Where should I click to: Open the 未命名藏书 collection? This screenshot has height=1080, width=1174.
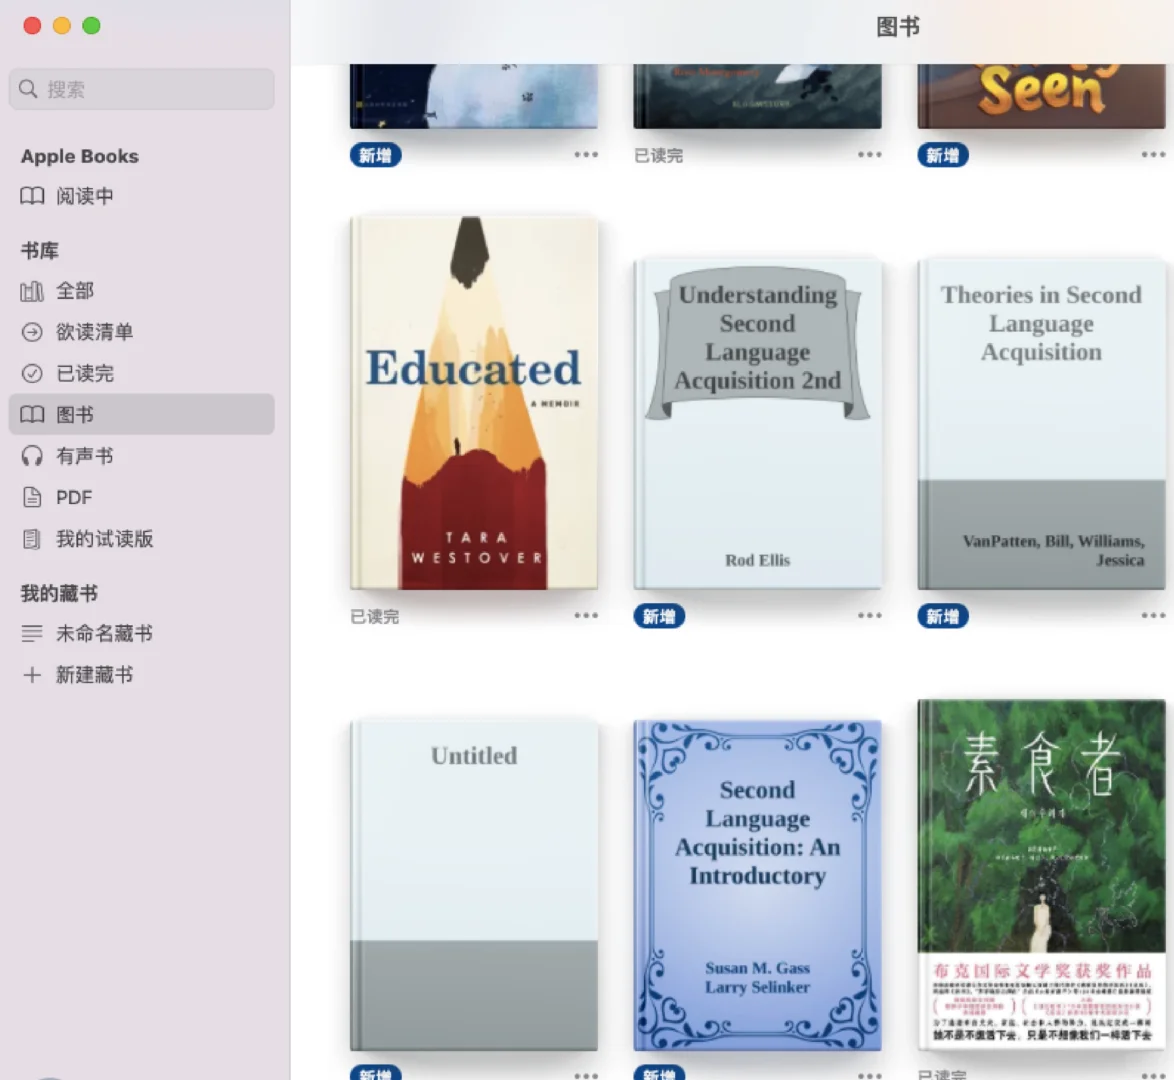142,634
